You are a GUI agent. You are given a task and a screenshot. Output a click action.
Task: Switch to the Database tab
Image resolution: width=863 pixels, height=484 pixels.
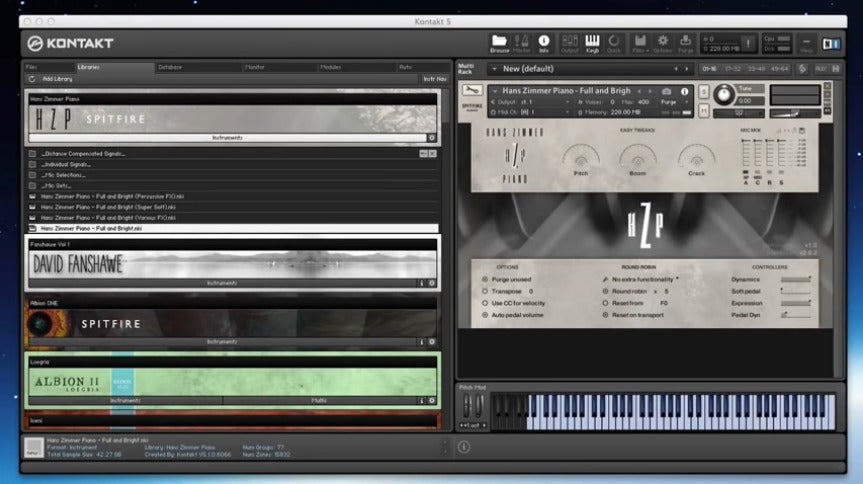coord(170,67)
